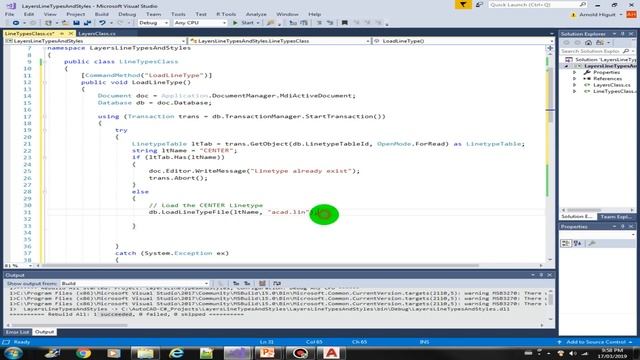Viewport: 640px width, 360px height.
Task: Switch to the LayersClass.cs editor tab
Action: tap(97, 33)
